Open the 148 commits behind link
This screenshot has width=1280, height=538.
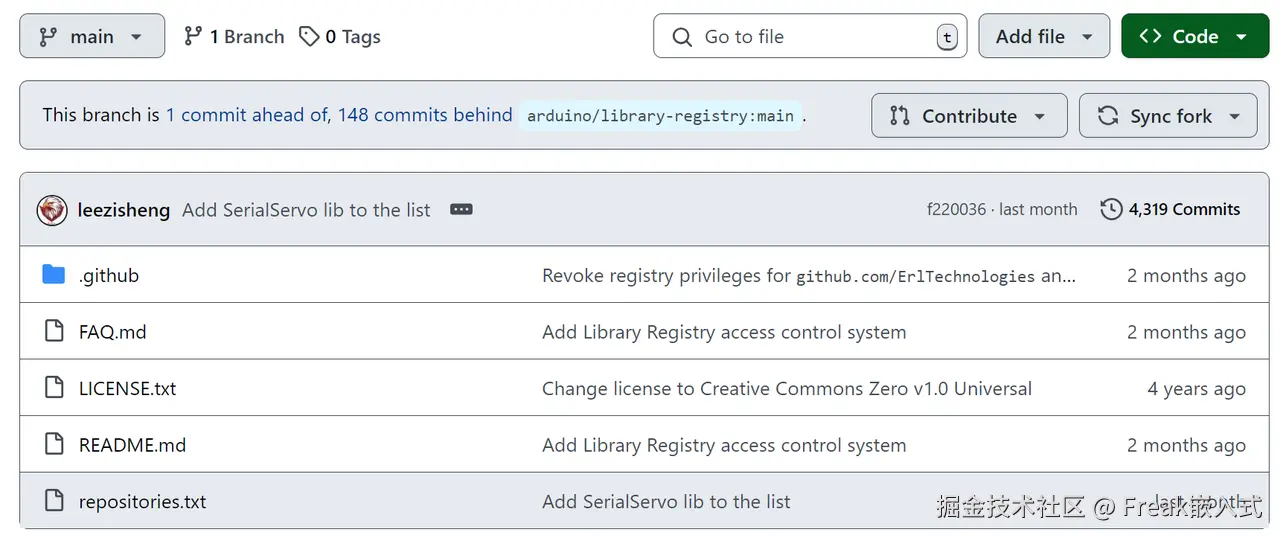tap(425, 115)
